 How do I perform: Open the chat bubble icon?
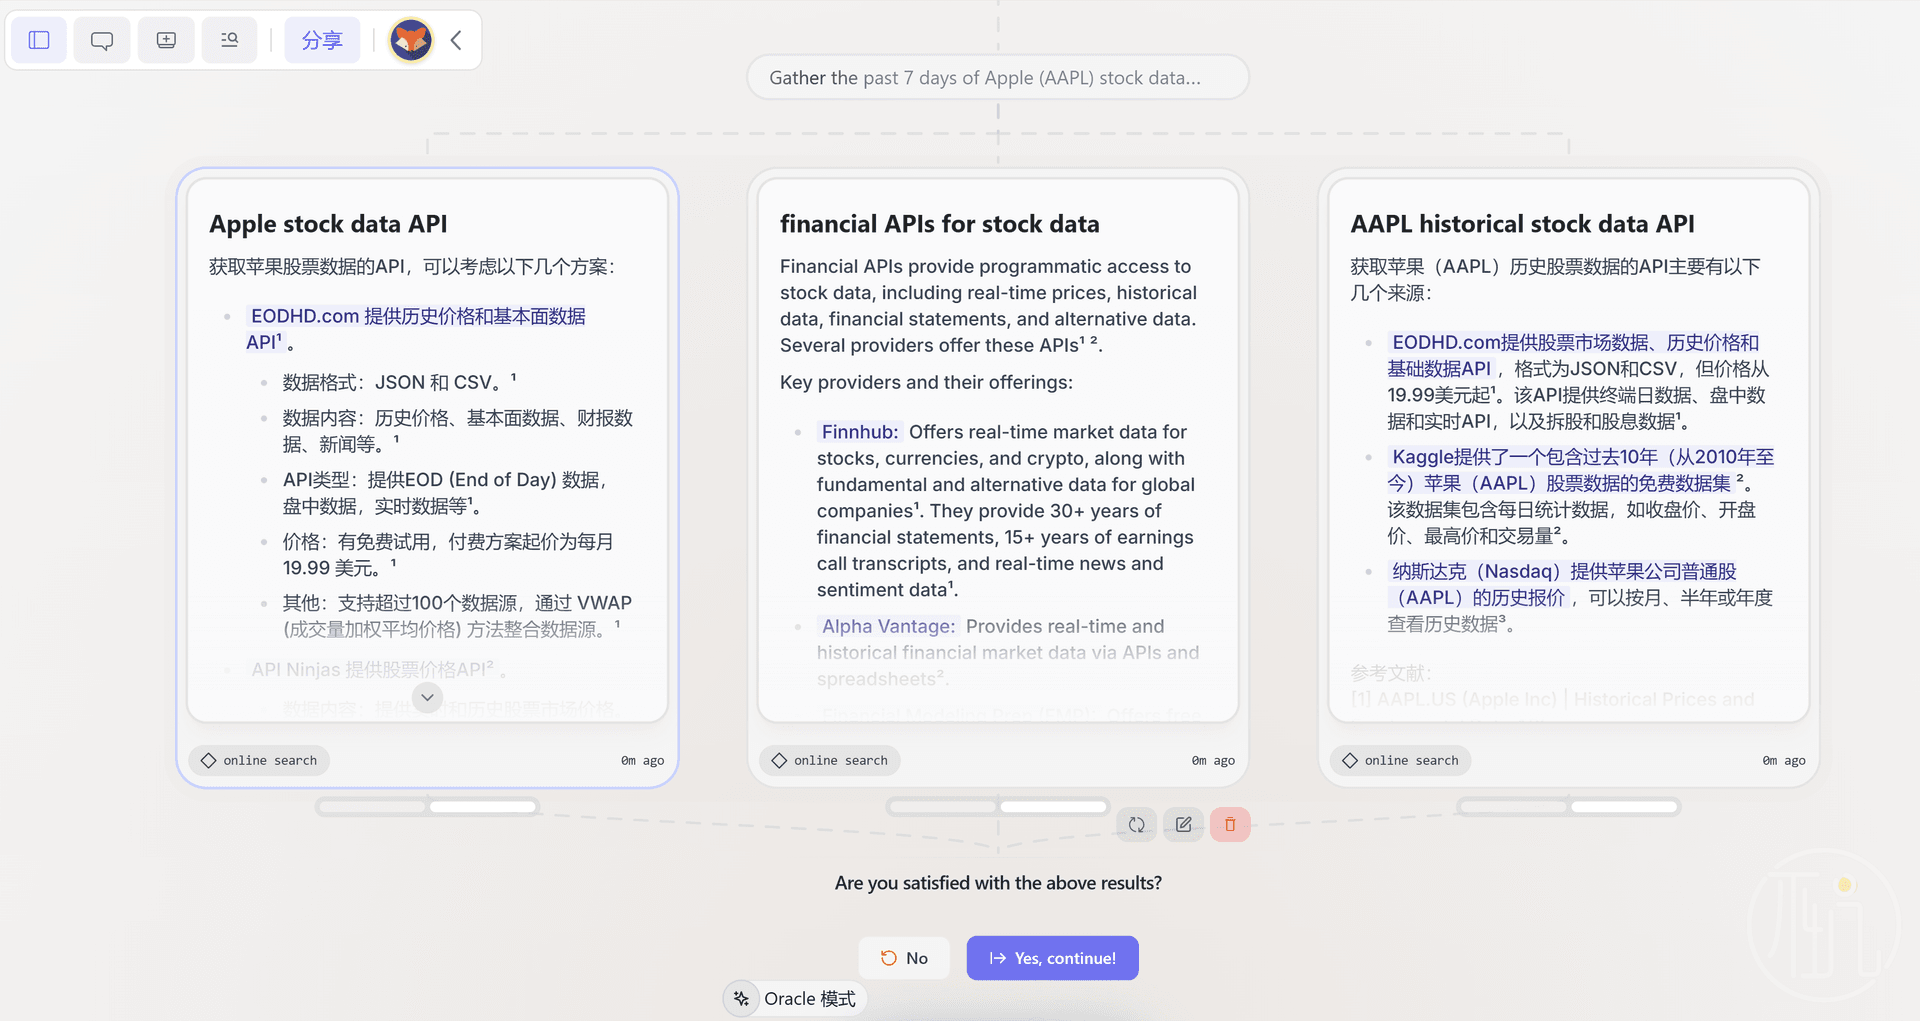point(102,40)
